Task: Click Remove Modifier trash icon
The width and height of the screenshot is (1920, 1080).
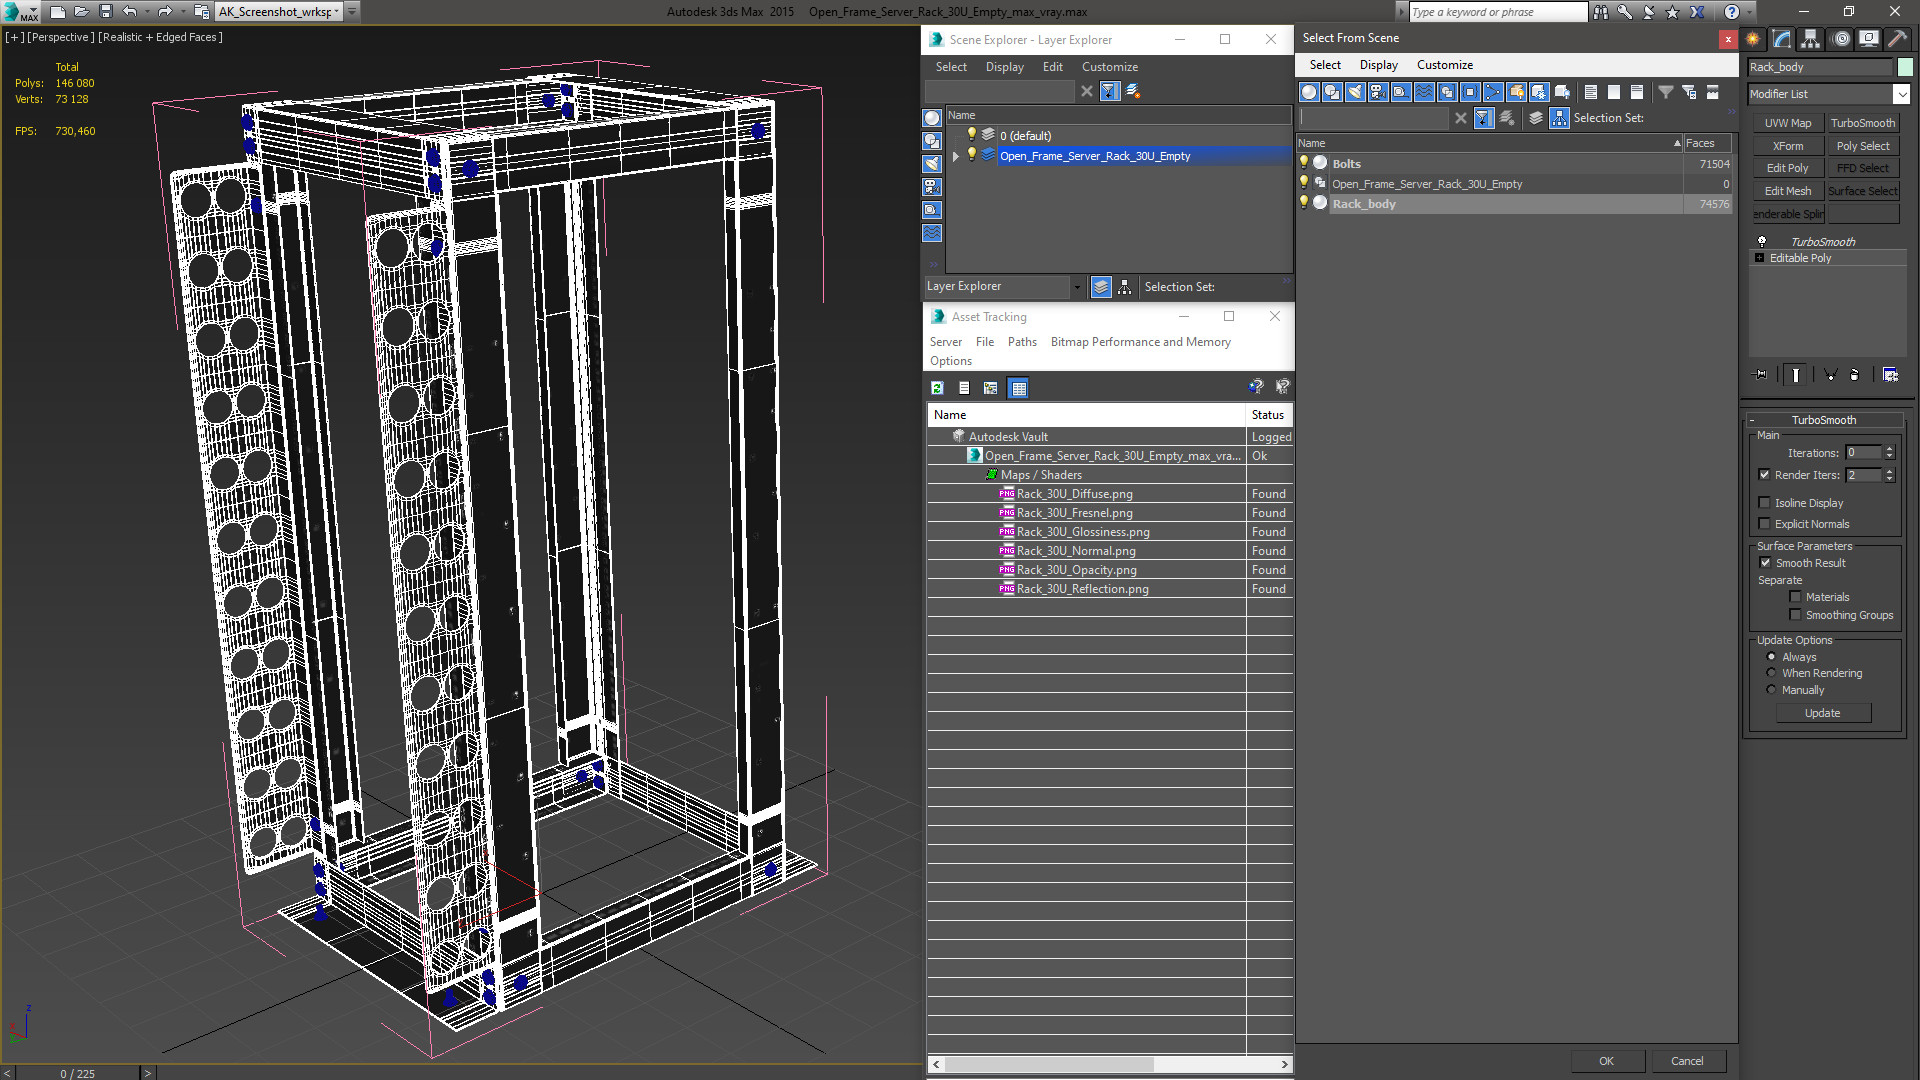Action: click(x=1855, y=375)
